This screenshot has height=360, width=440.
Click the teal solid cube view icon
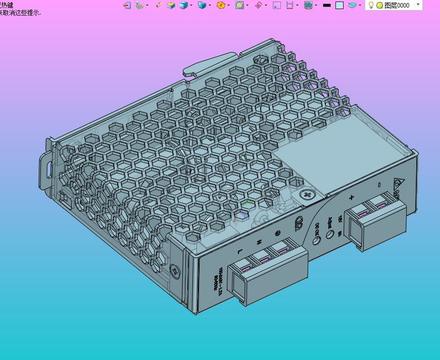202,5
